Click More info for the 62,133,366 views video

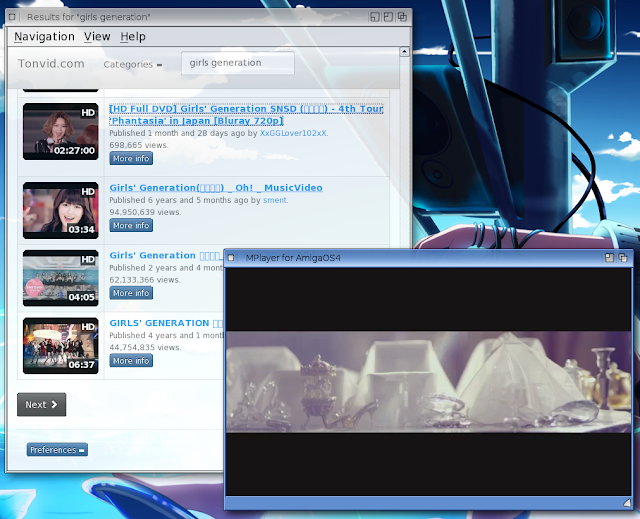pos(131,293)
